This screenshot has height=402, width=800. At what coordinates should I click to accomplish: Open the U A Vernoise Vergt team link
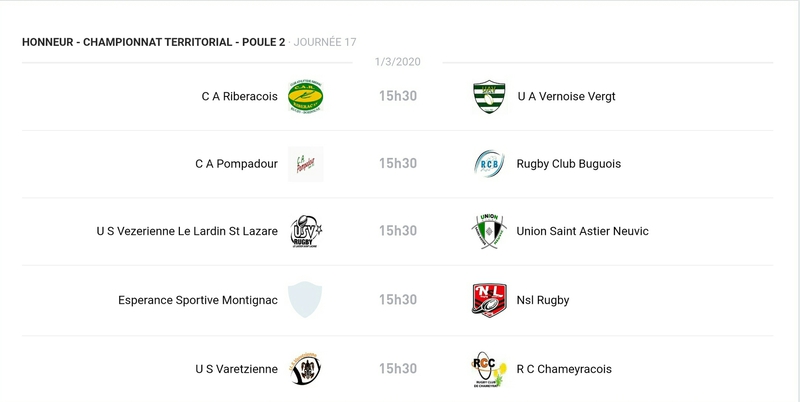pyautogui.click(x=566, y=96)
